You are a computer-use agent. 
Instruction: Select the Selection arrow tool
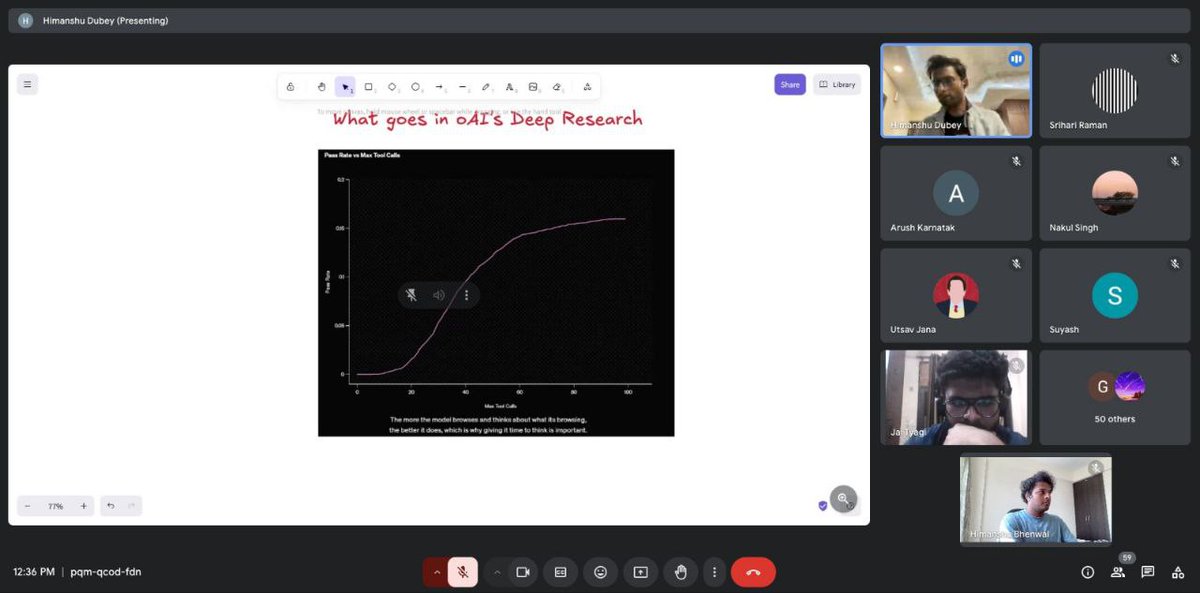(x=345, y=87)
